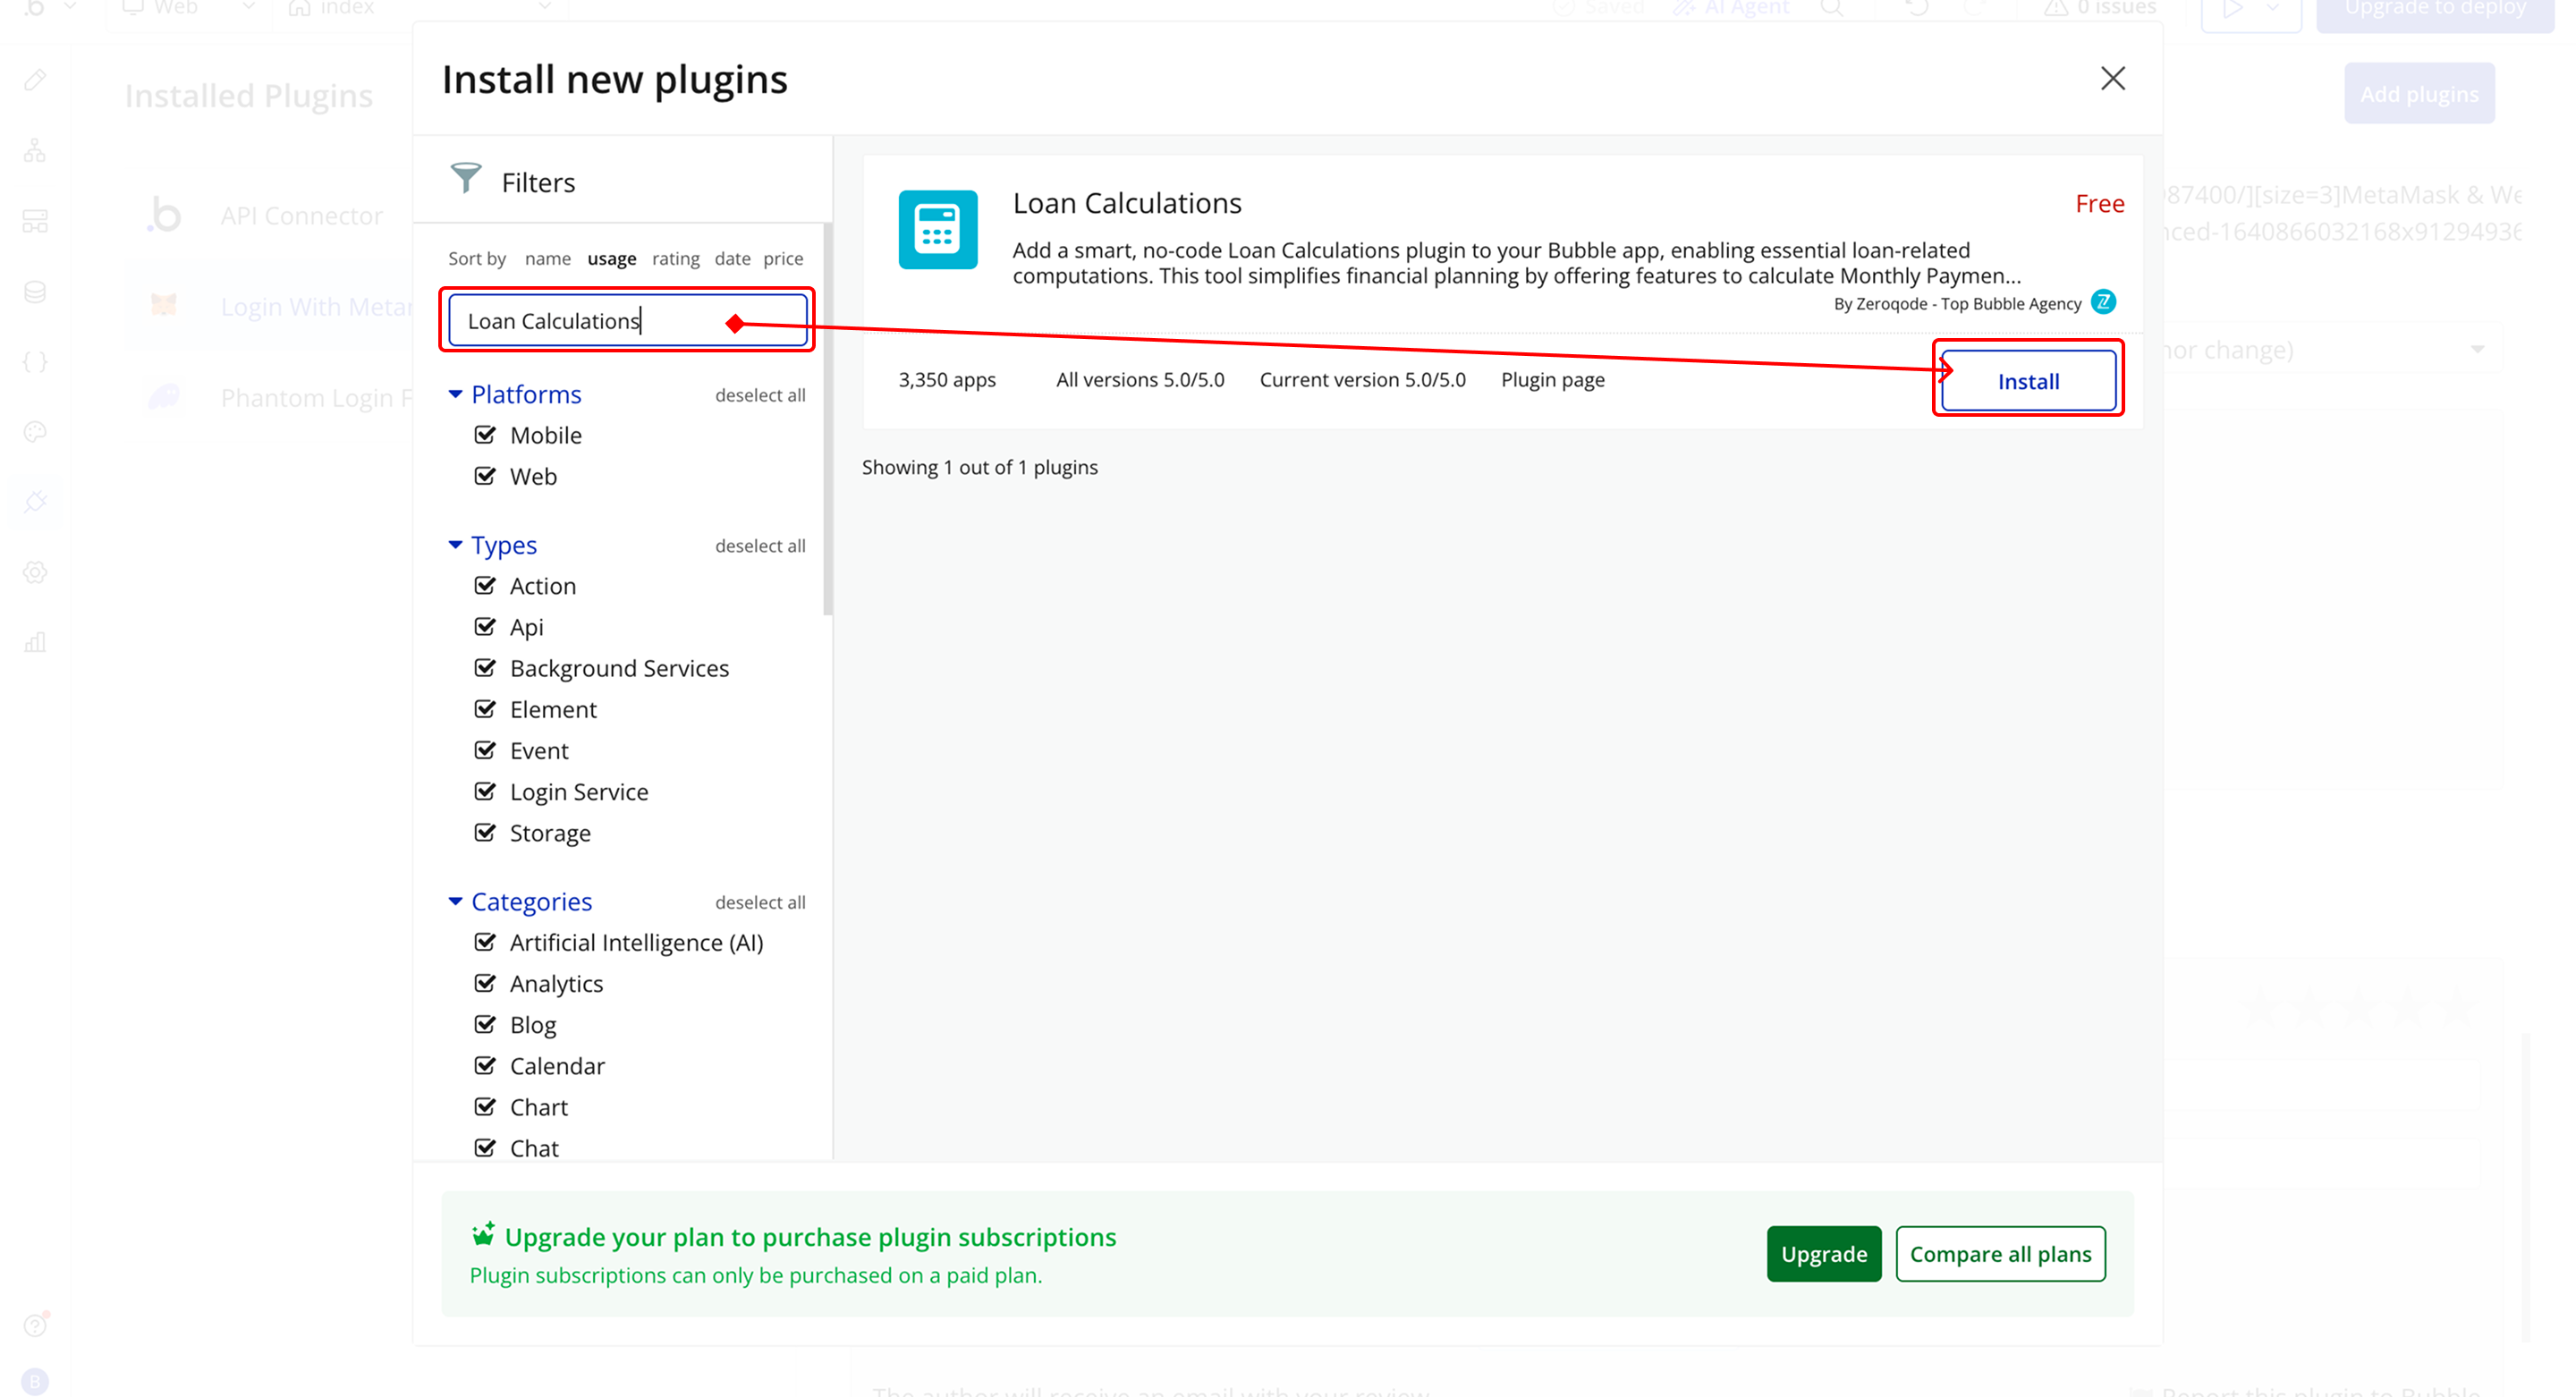Click the Zeroqode verified badge icon
The width and height of the screenshot is (2576, 1397).
pos(2103,302)
